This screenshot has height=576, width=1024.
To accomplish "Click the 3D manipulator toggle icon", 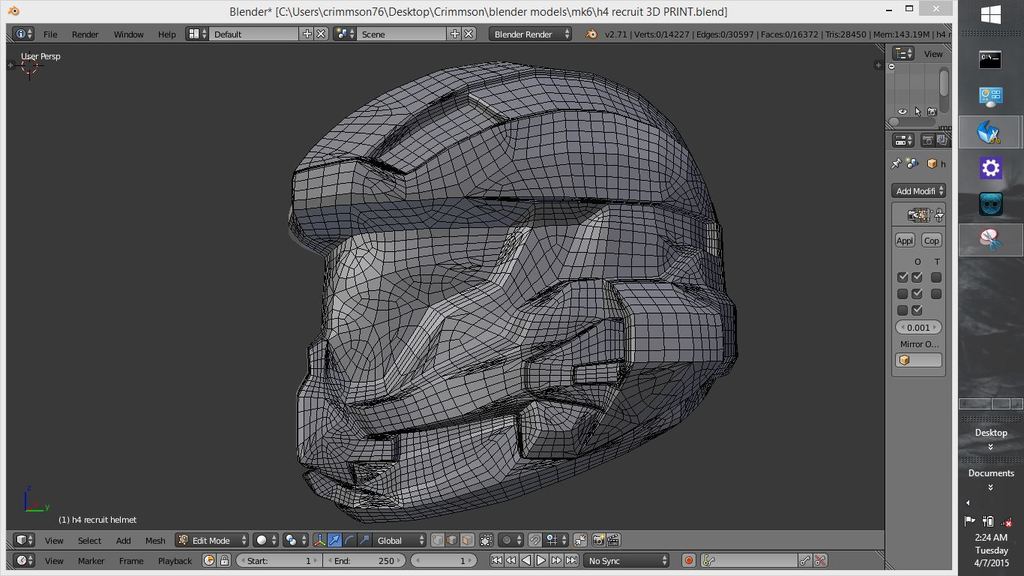I will (x=320, y=540).
